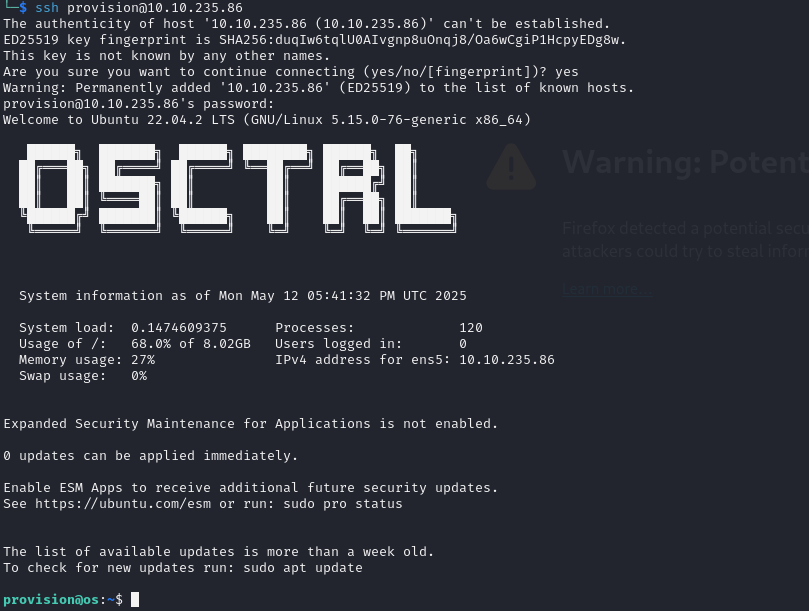Click the System load value 0.1474609375

pyautogui.click(x=179, y=328)
